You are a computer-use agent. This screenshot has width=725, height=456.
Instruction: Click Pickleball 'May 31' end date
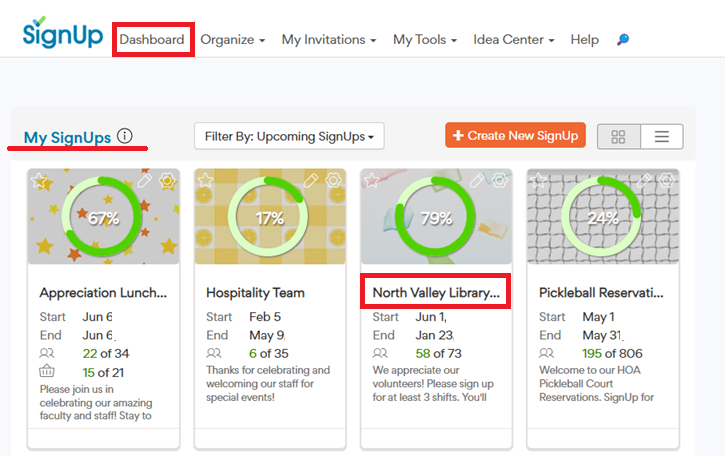(602, 335)
